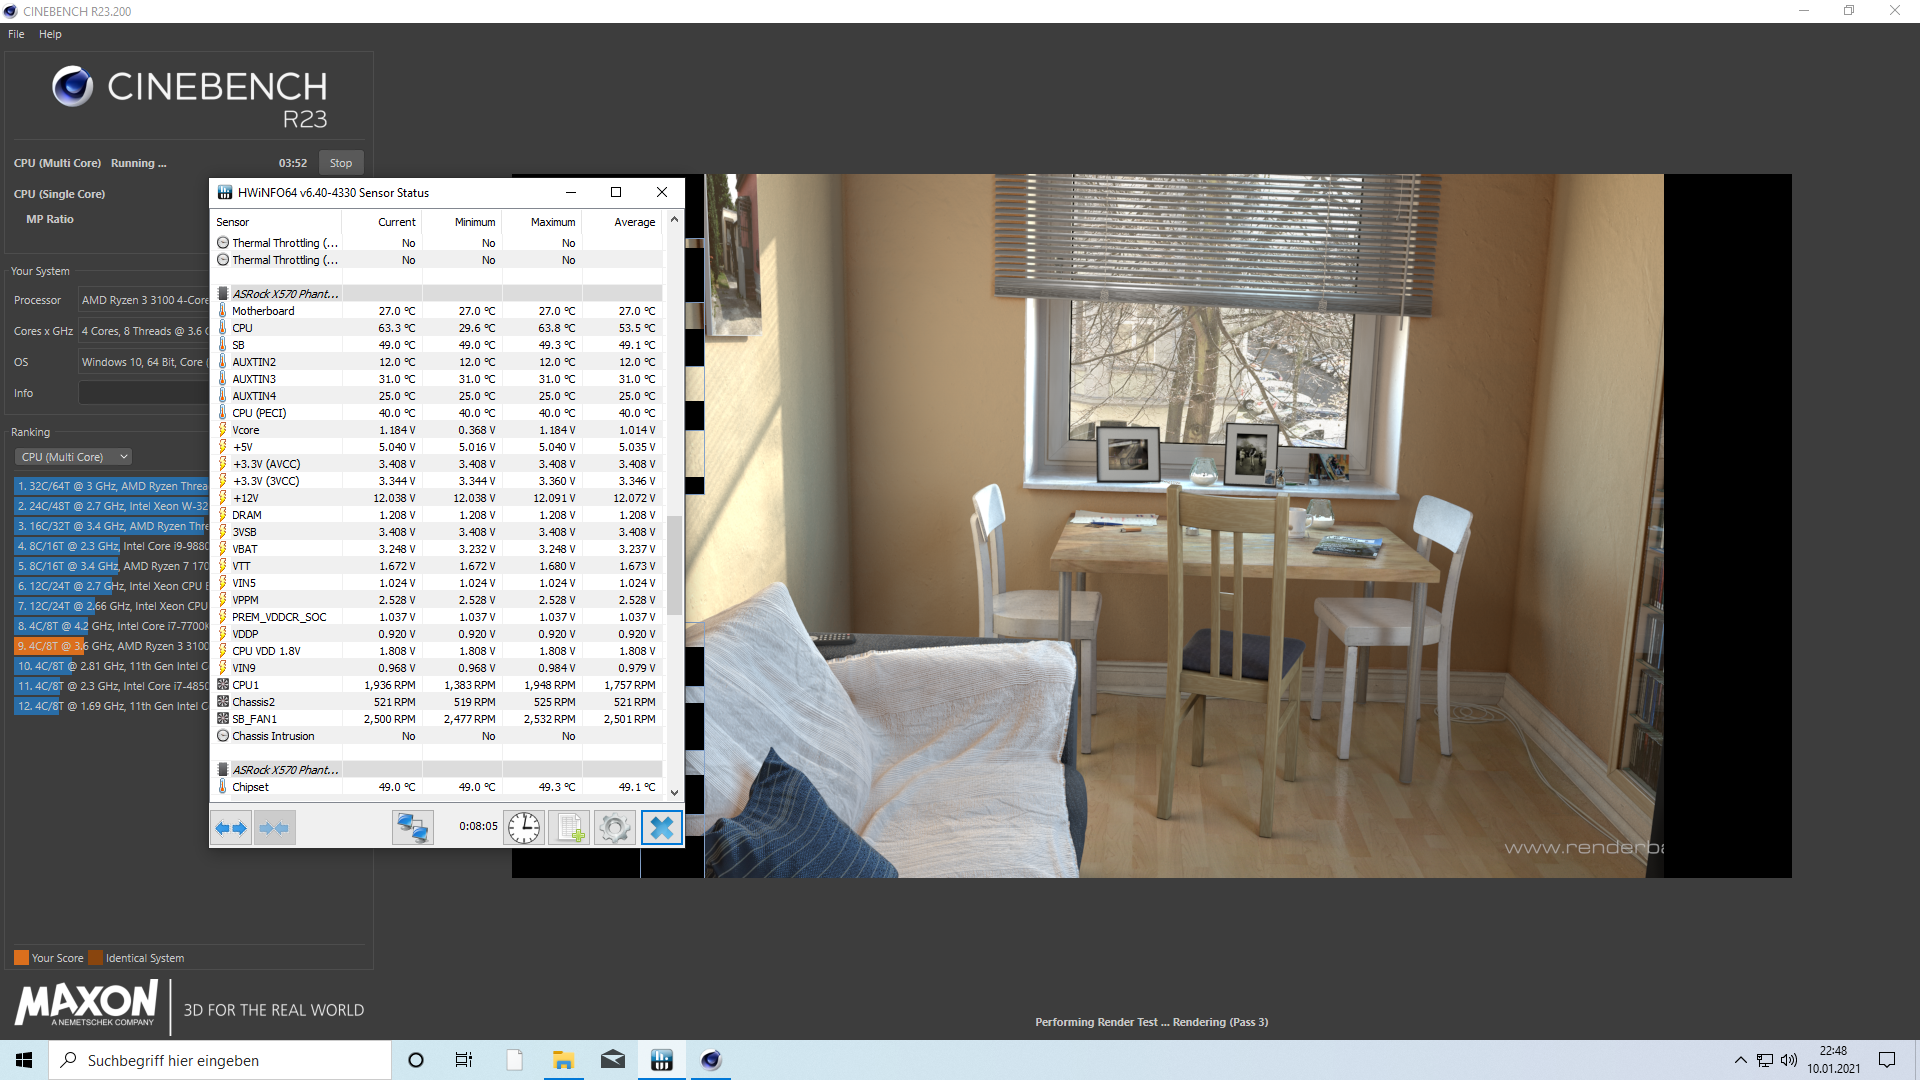This screenshot has width=1920, height=1080.
Task: Open Ranking CPU (Multi Core) dropdown
Action: click(x=74, y=457)
